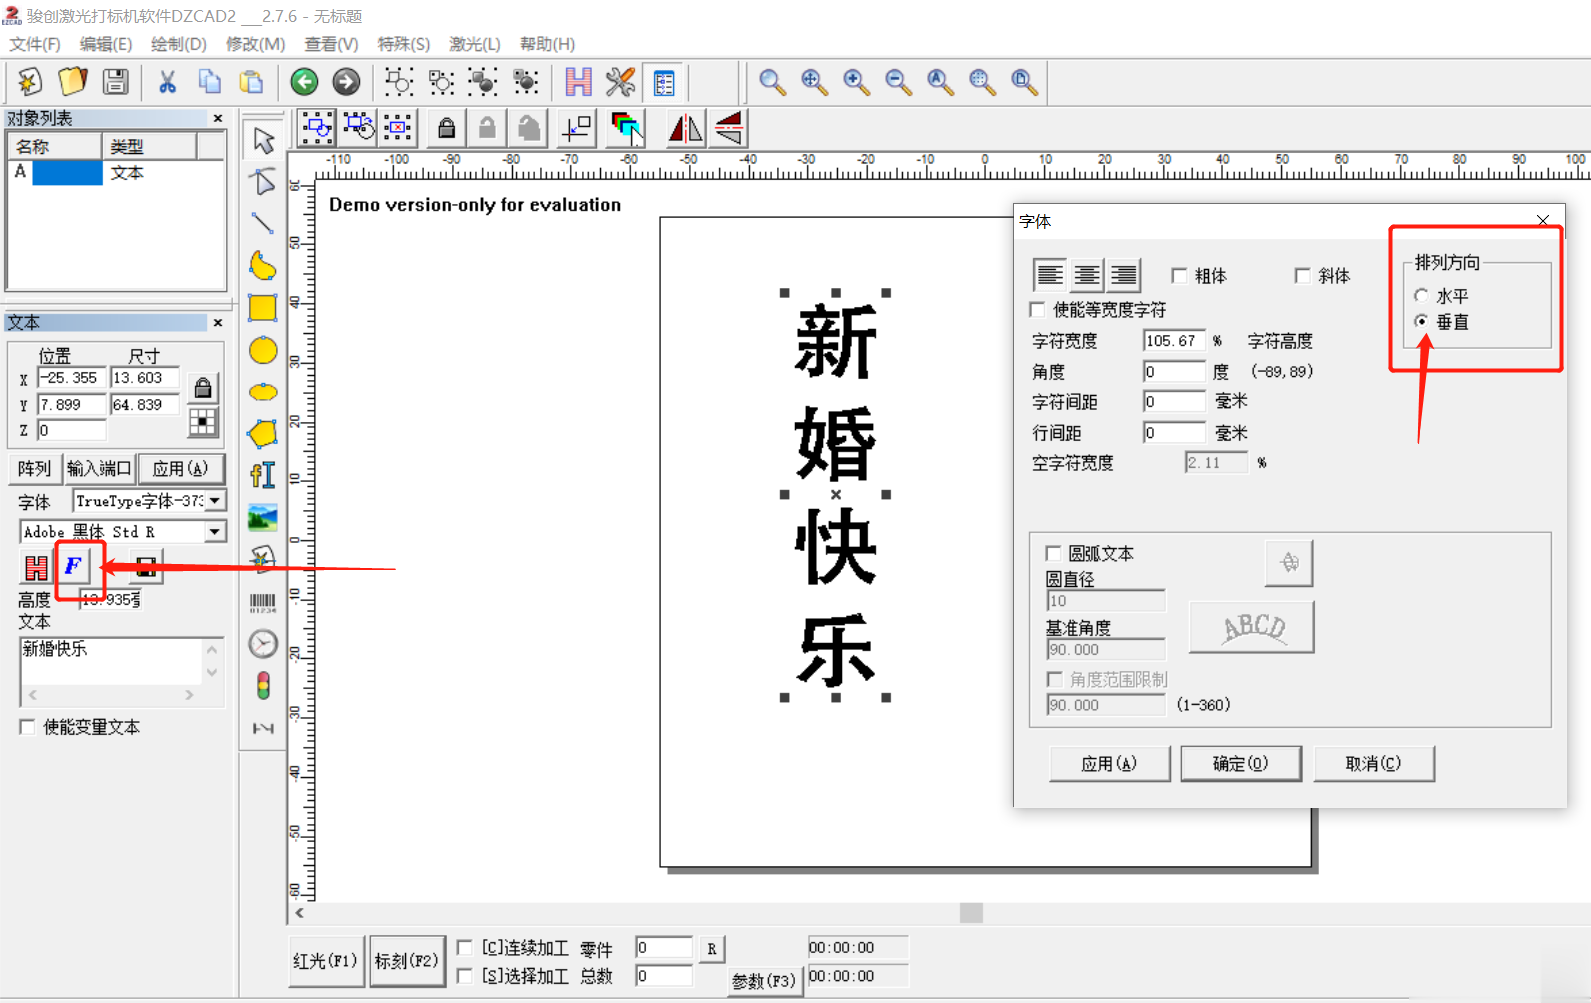
Task: Click the 字符间距 input field
Action: (x=1173, y=402)
